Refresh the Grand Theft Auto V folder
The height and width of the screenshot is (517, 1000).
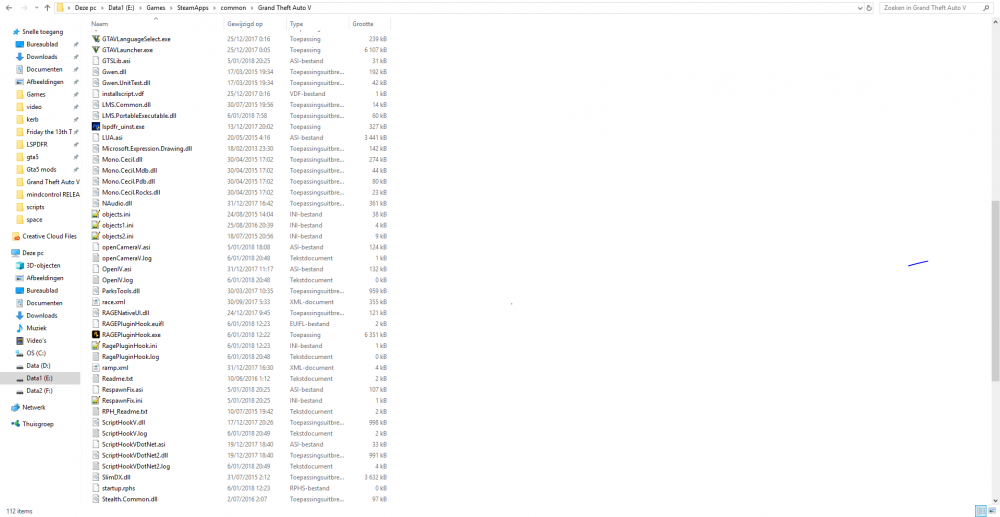[869, 8]
